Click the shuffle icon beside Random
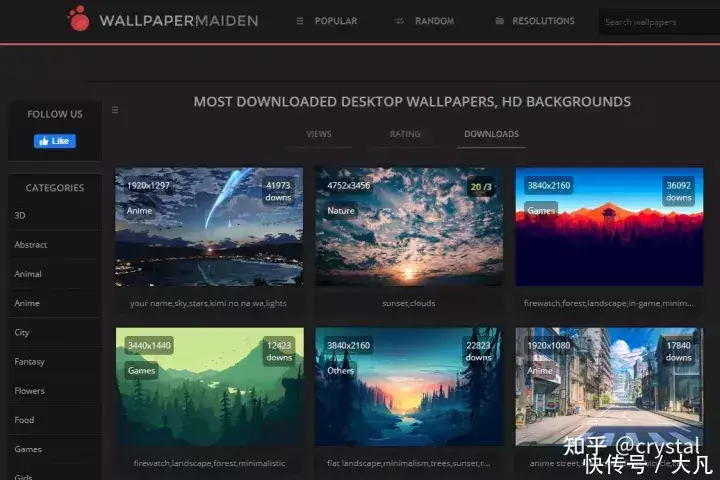The width and height of the screenshot is (720, 480). pos(399,21)
